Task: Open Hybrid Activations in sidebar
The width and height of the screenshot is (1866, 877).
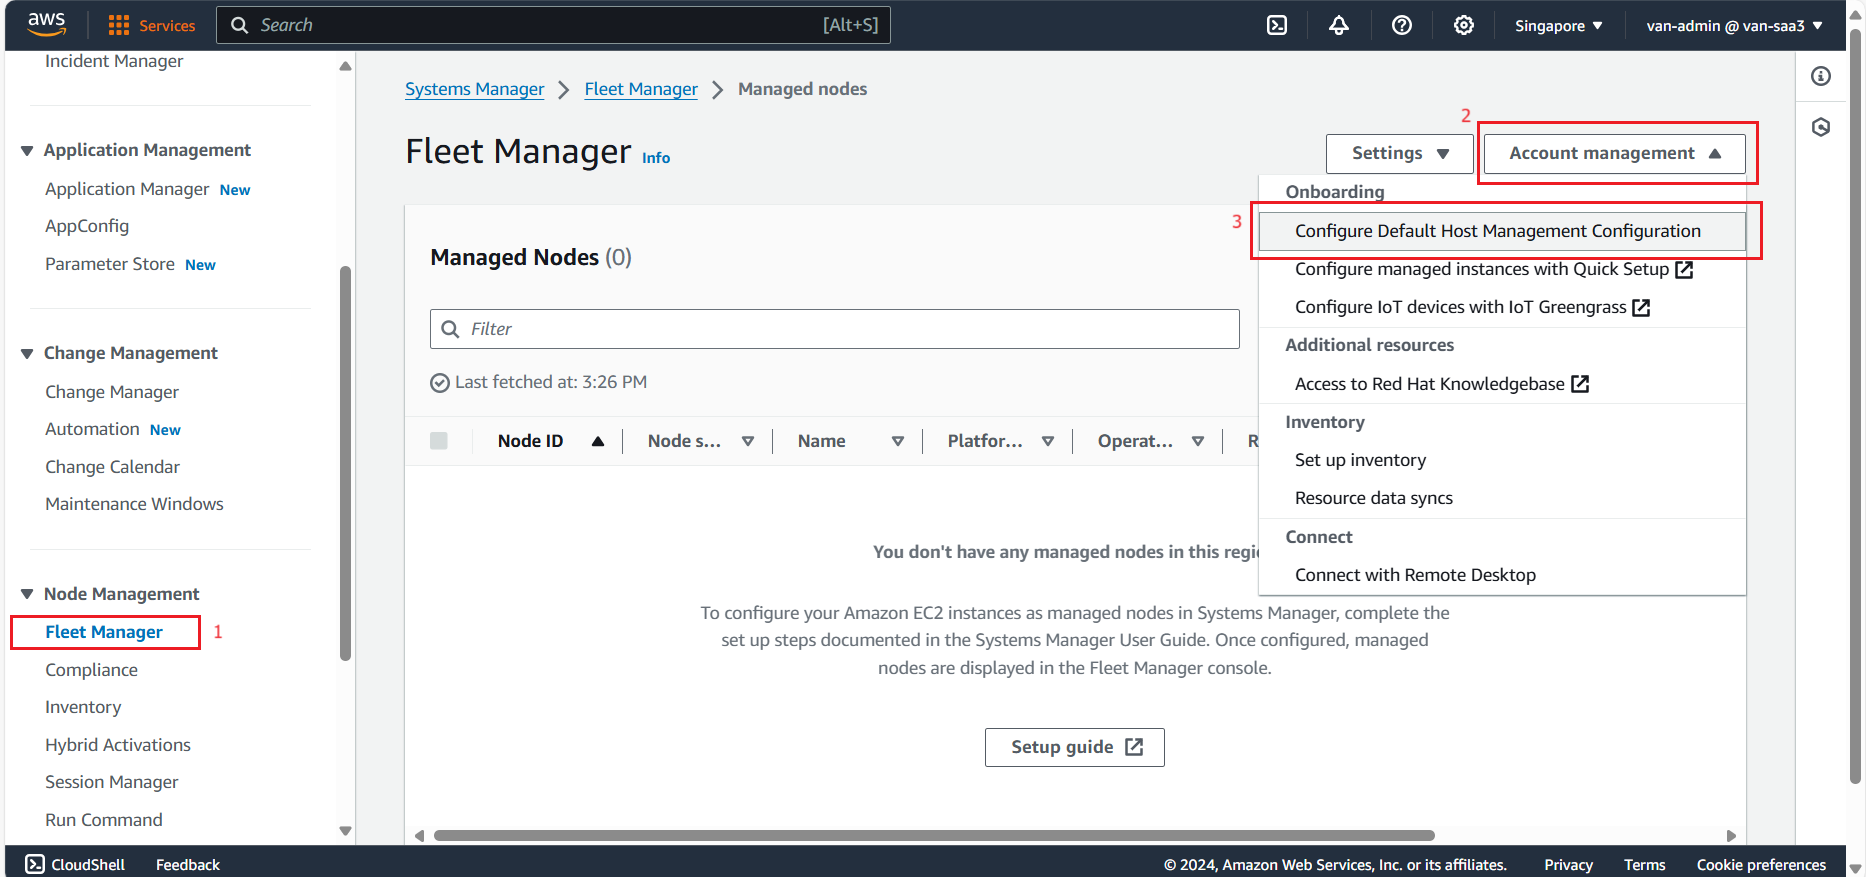Action: (x=118, y=745)
